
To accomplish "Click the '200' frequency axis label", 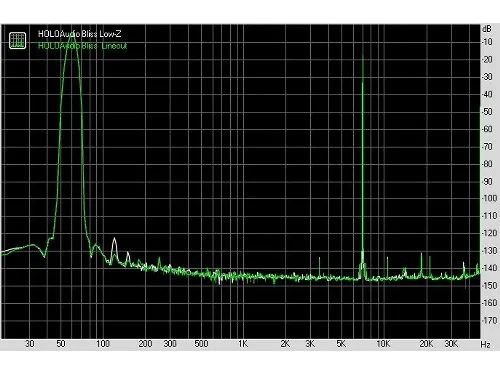I will 145,344.
